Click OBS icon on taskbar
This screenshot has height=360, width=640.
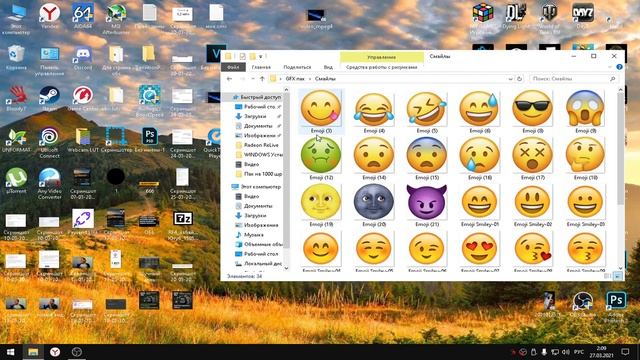pyautogui.click(x=77, y=352)
